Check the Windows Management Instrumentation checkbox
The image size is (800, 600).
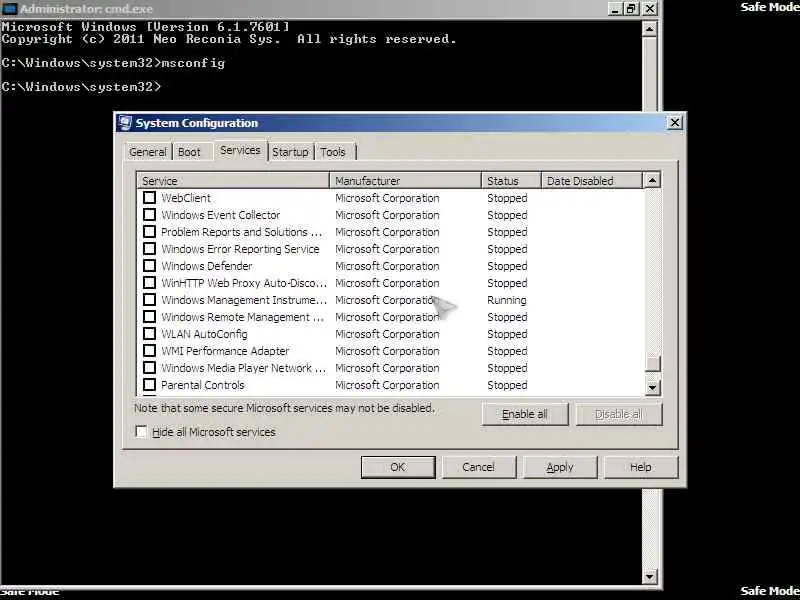(149, 299)
